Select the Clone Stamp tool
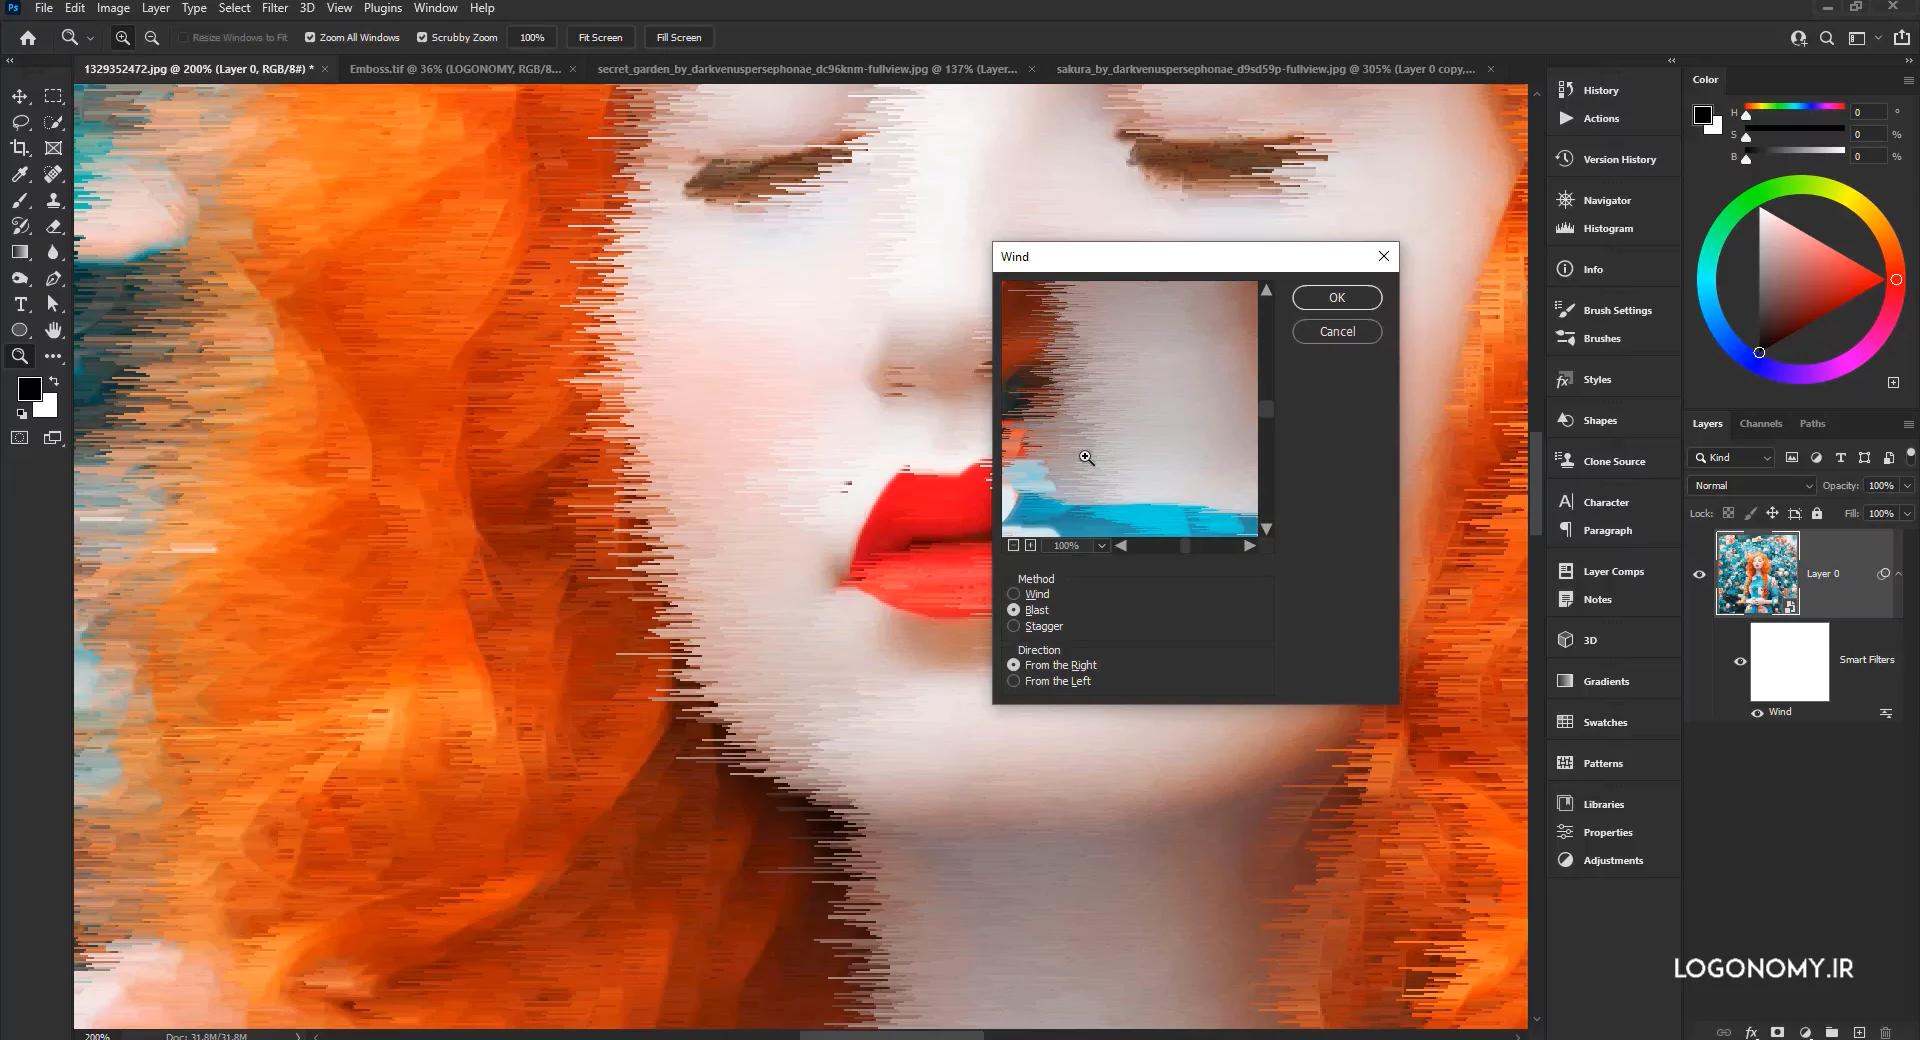The height and width of the screenshot is (1040, 1920). click(x=54, y=200)
